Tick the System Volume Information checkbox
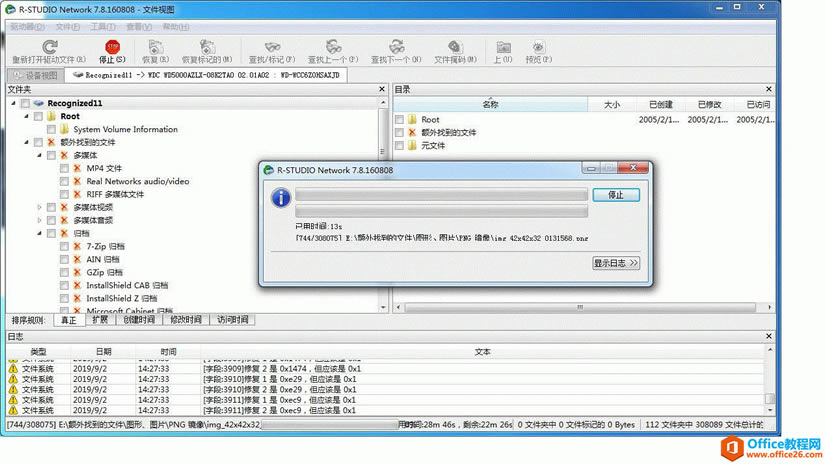This screenshot has width=826, height=465. 51,129
